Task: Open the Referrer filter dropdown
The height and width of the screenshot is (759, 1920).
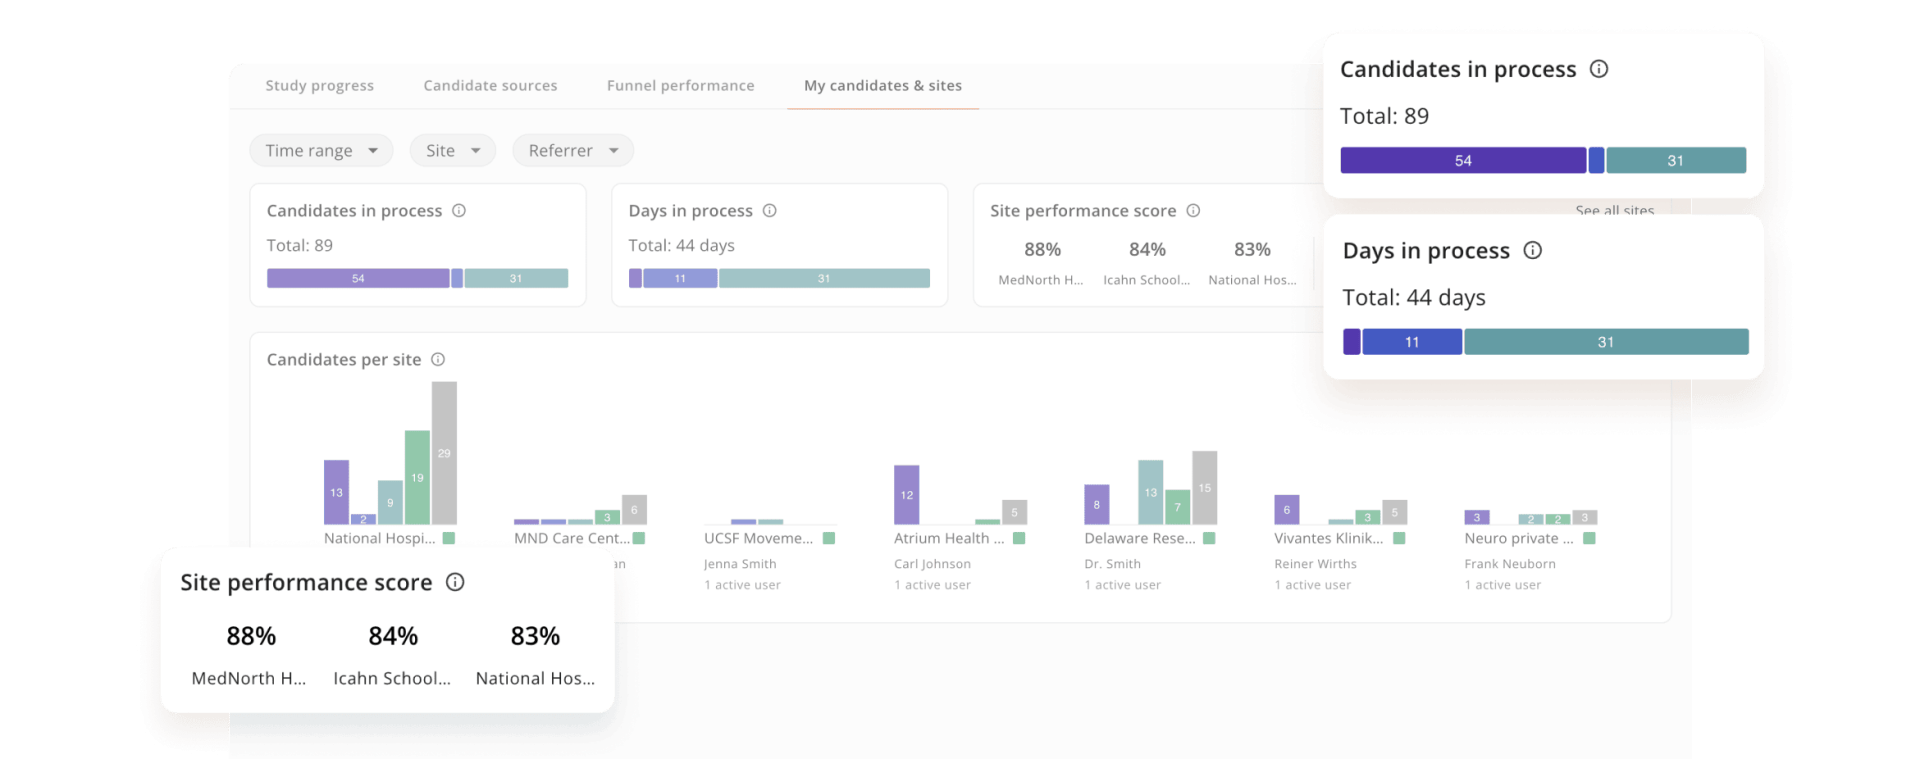Action: tap(573, 151)
